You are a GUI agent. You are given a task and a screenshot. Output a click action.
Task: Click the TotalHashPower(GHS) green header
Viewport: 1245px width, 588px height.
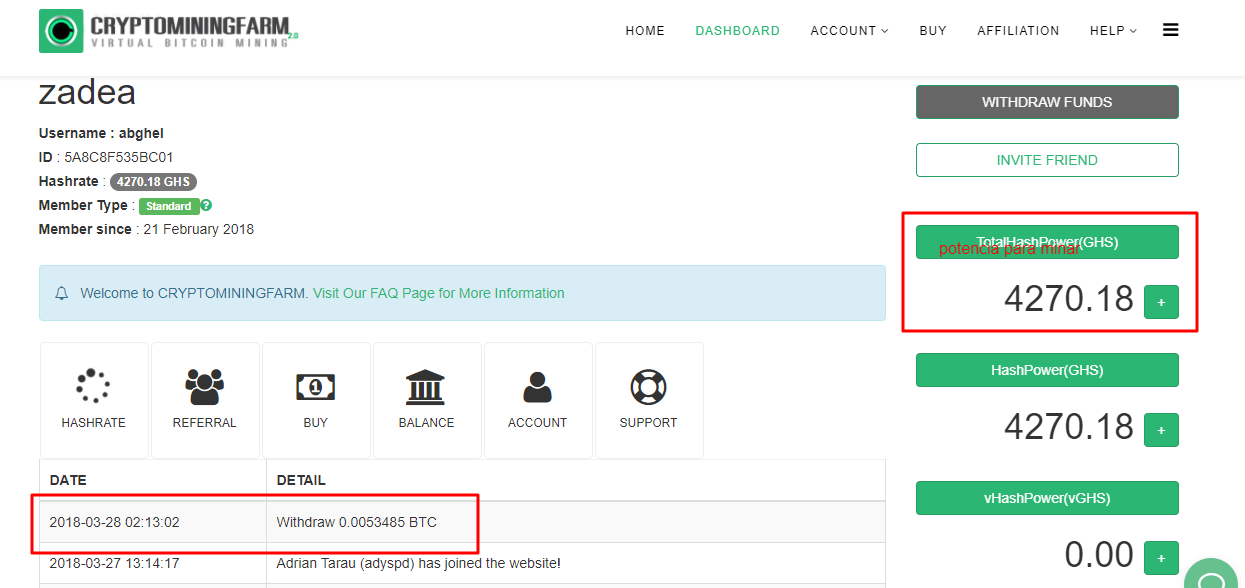(x=1047, y=242)
